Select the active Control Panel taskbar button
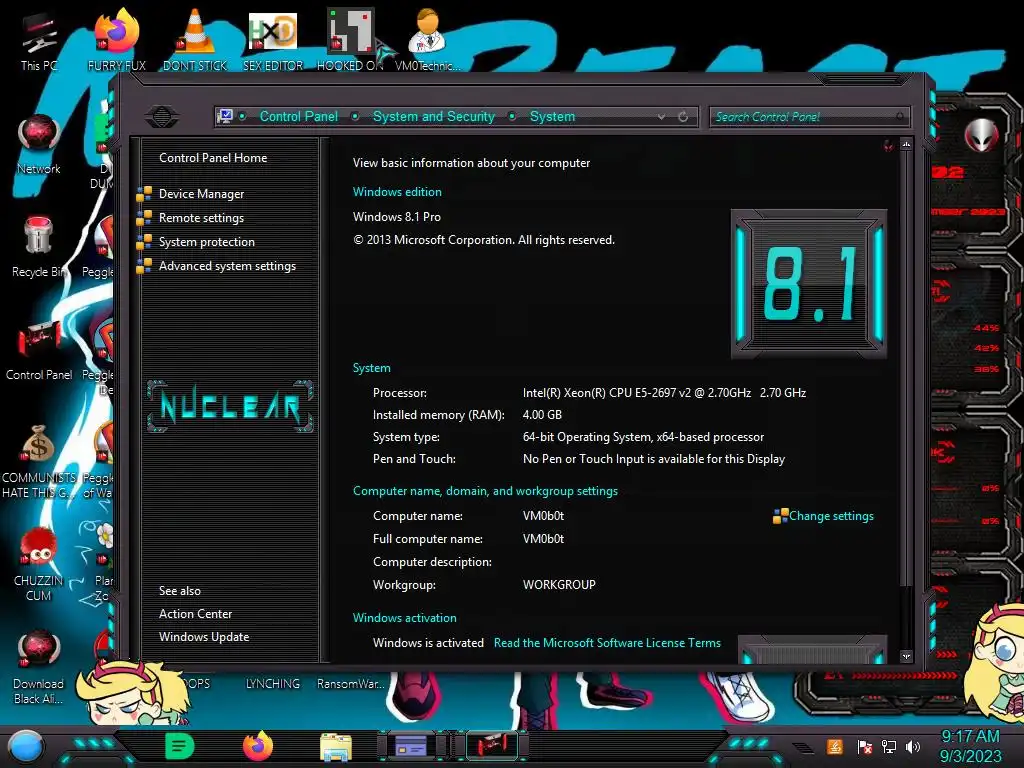The height and width of the screenshot is (768, 1024). point(491,746)
